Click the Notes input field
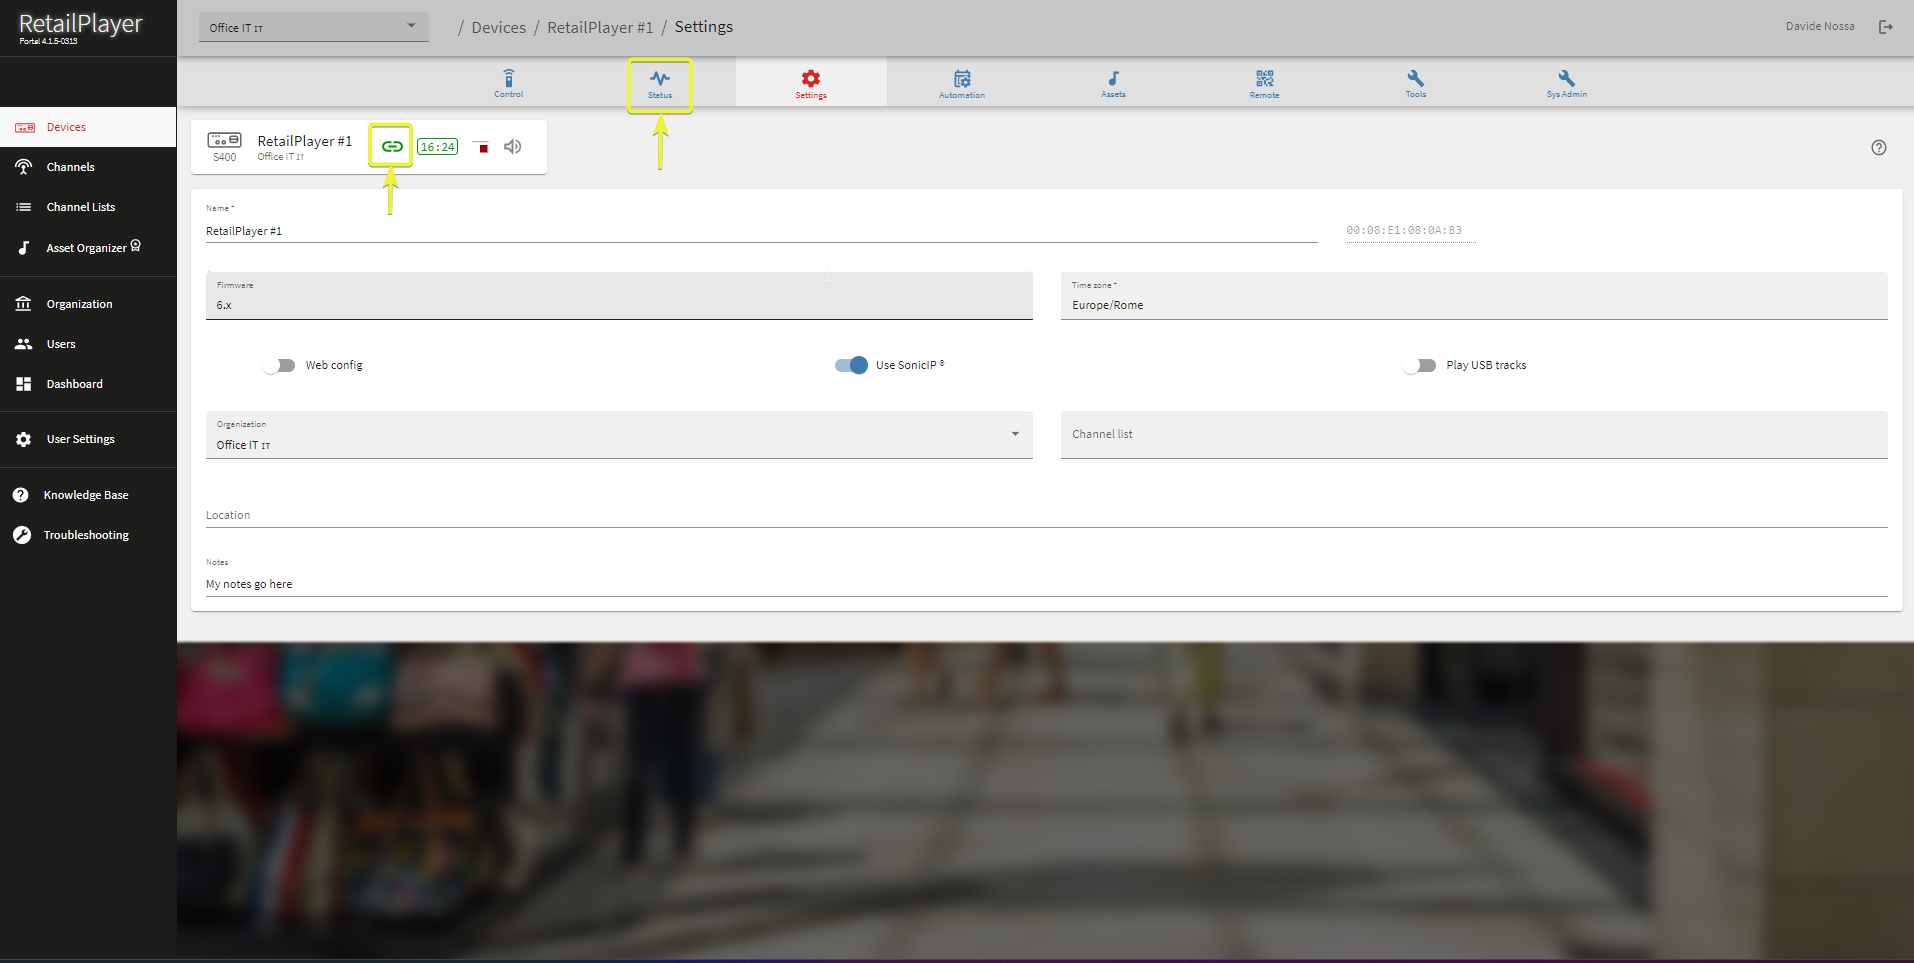The width and height of the screenshot is (1914, 963). (1045, 584)
